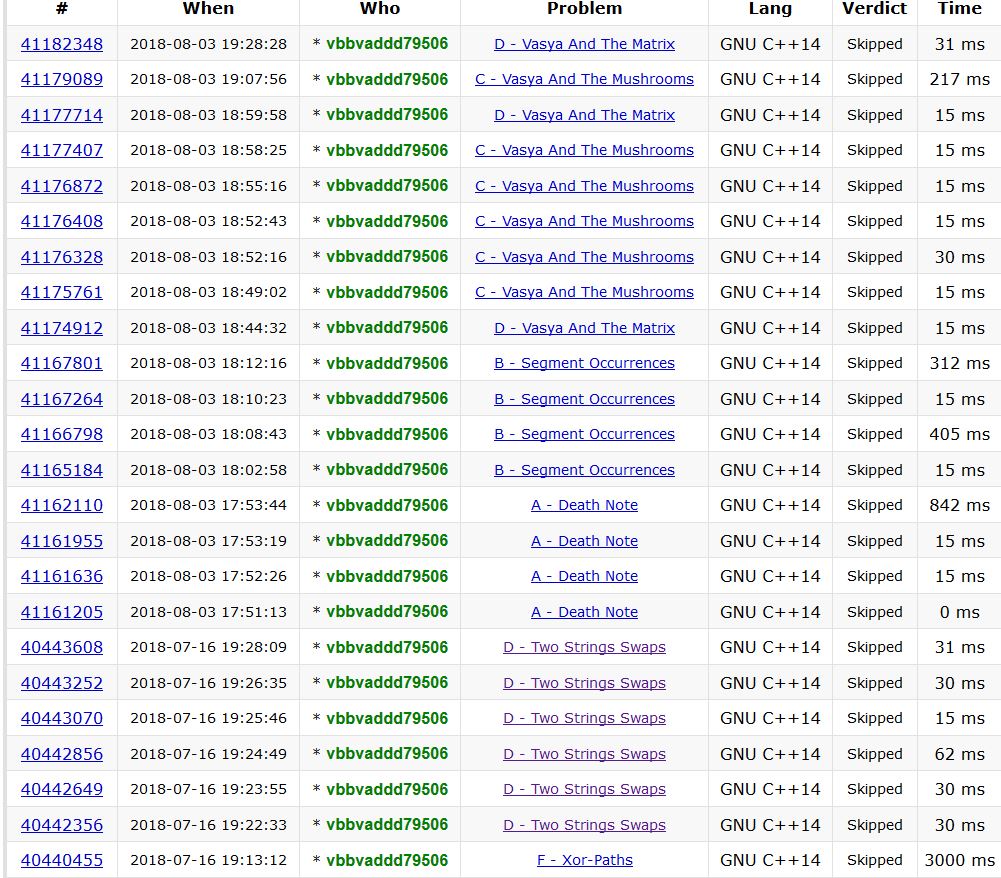Open submission 41177714
Image resolution: width=1001 pixels, height=878 pixels.
[62, 115]
